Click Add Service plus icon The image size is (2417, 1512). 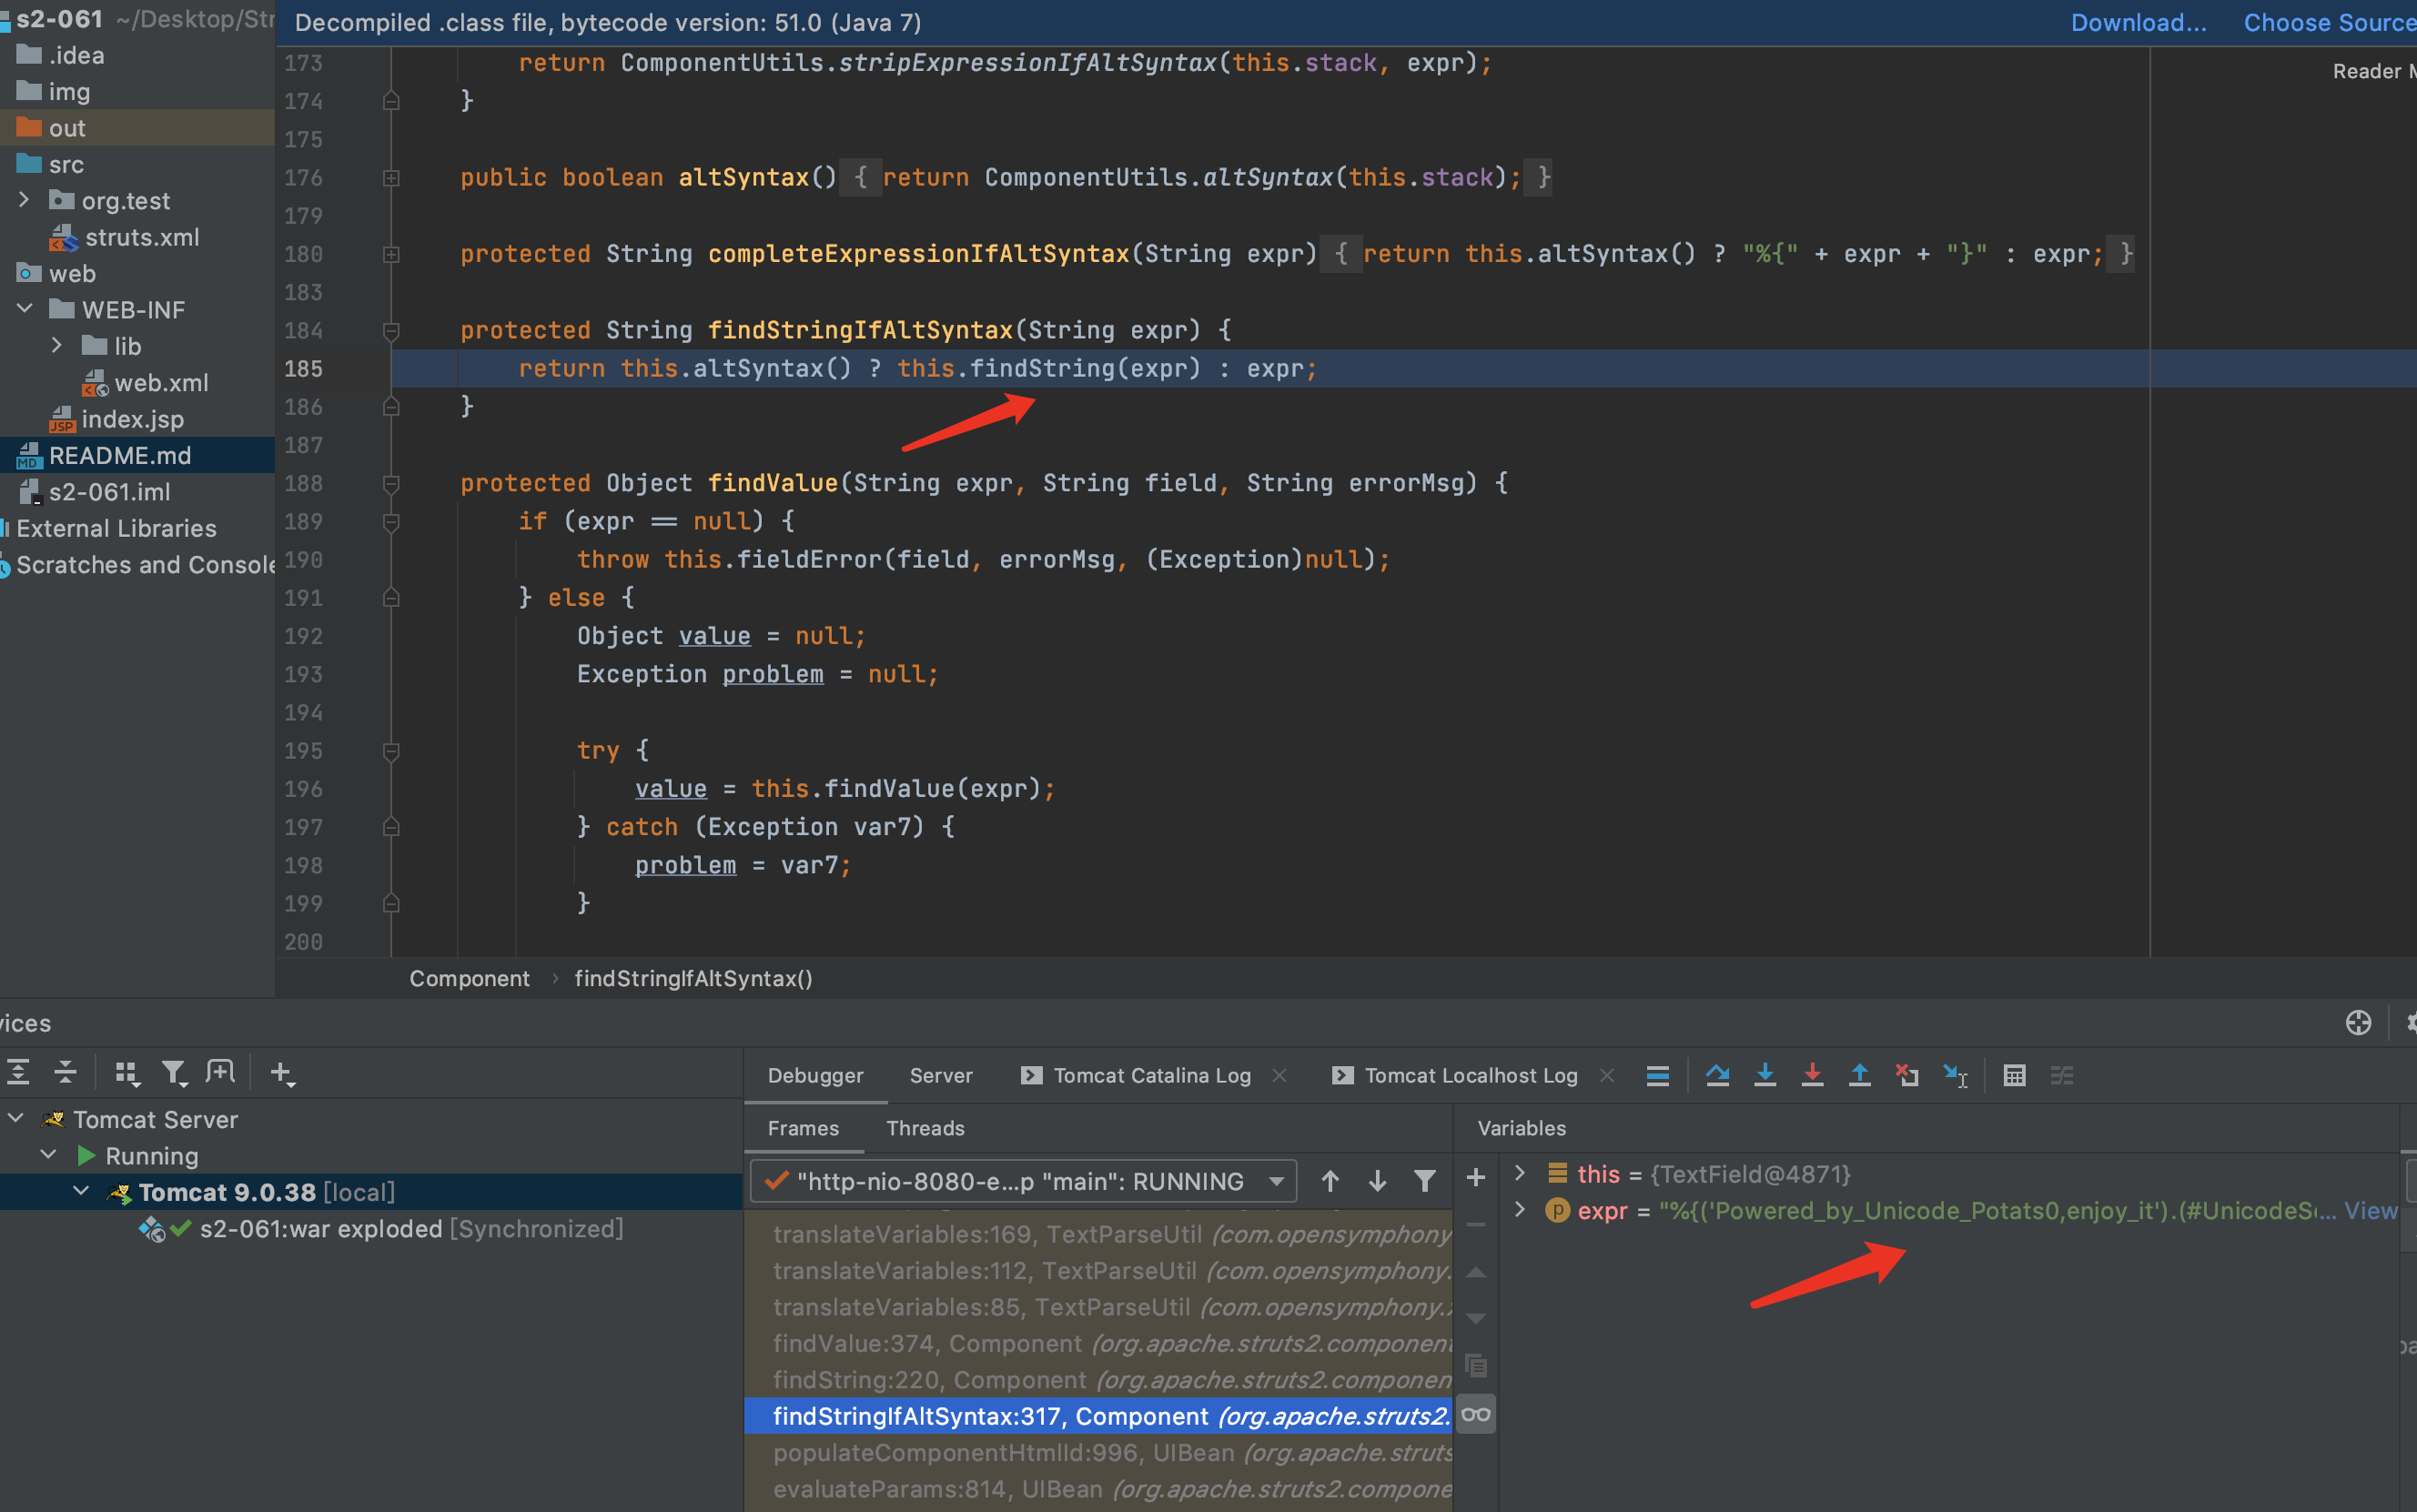pyautogui.click(x=282, y=1073)
